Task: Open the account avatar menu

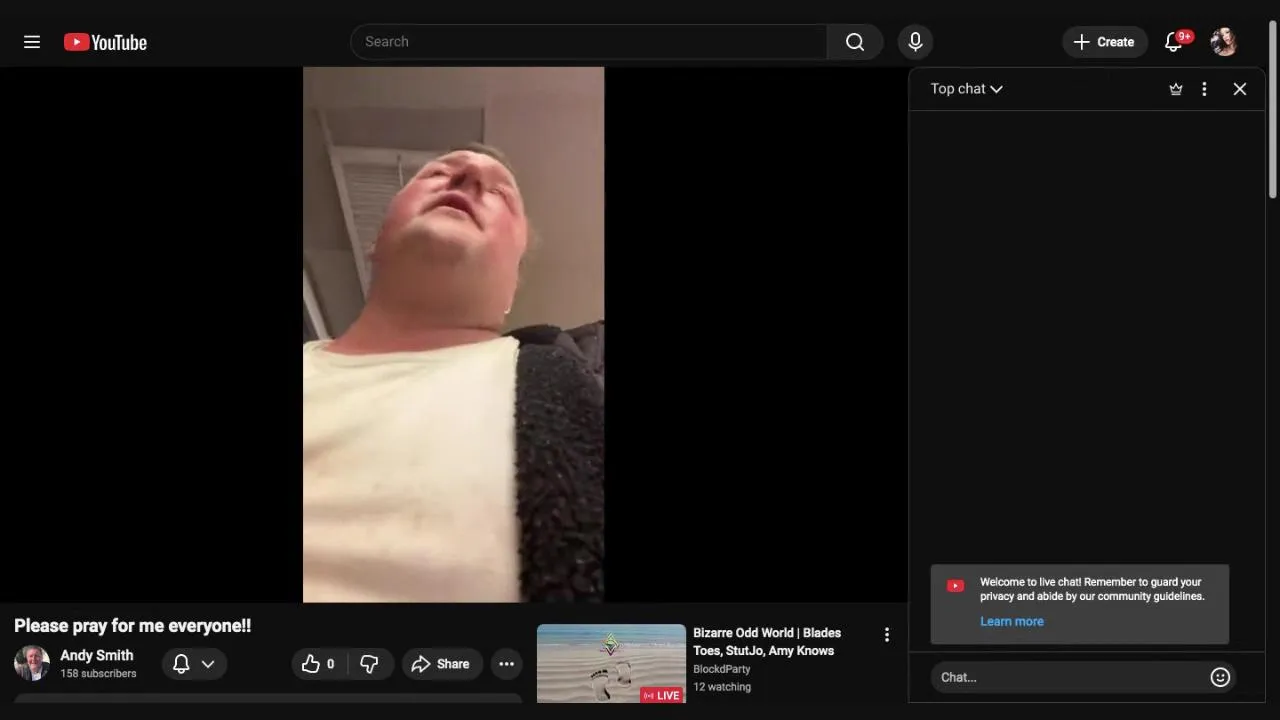Action: point(1224,42)
